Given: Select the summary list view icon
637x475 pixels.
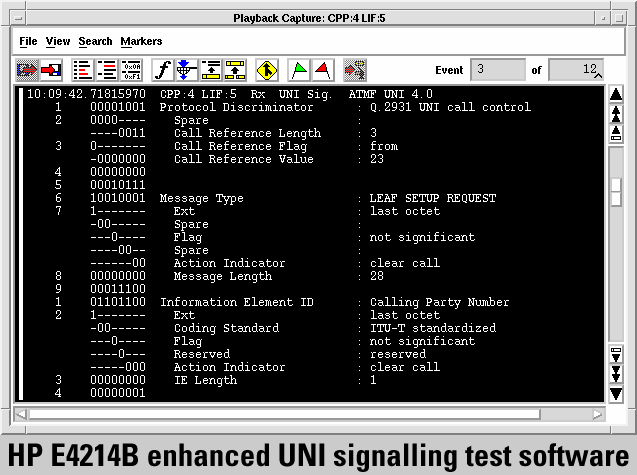Looking at the screenshot, I should click(83, 70).
